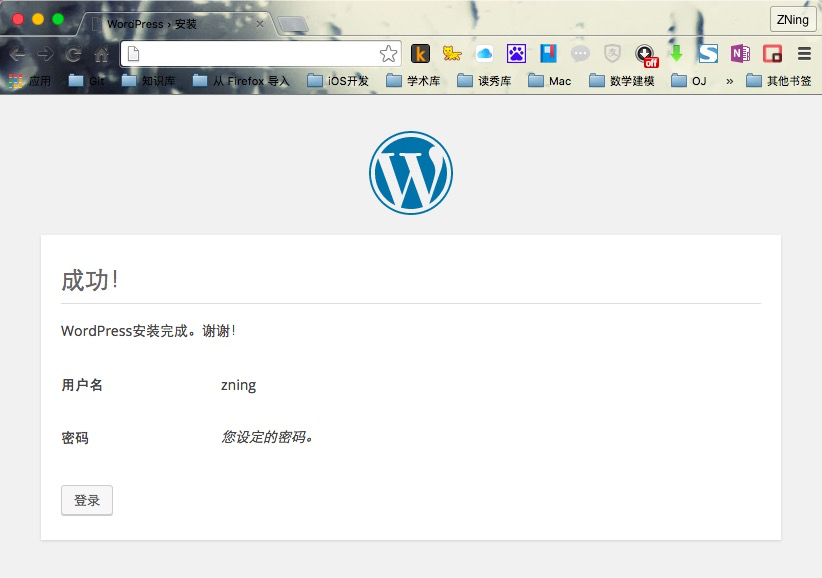
Task: Click the Baidu paw extension icon
Action: point(516,53)
